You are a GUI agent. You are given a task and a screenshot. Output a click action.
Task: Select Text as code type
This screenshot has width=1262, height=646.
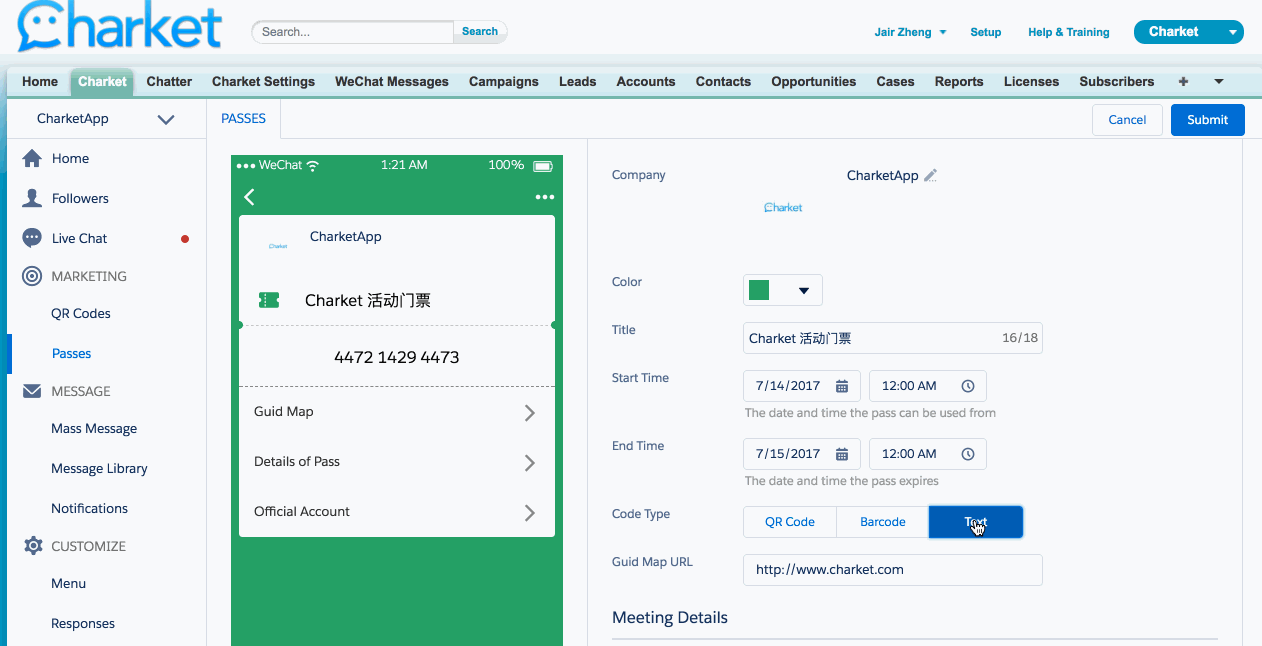(975, 522)
